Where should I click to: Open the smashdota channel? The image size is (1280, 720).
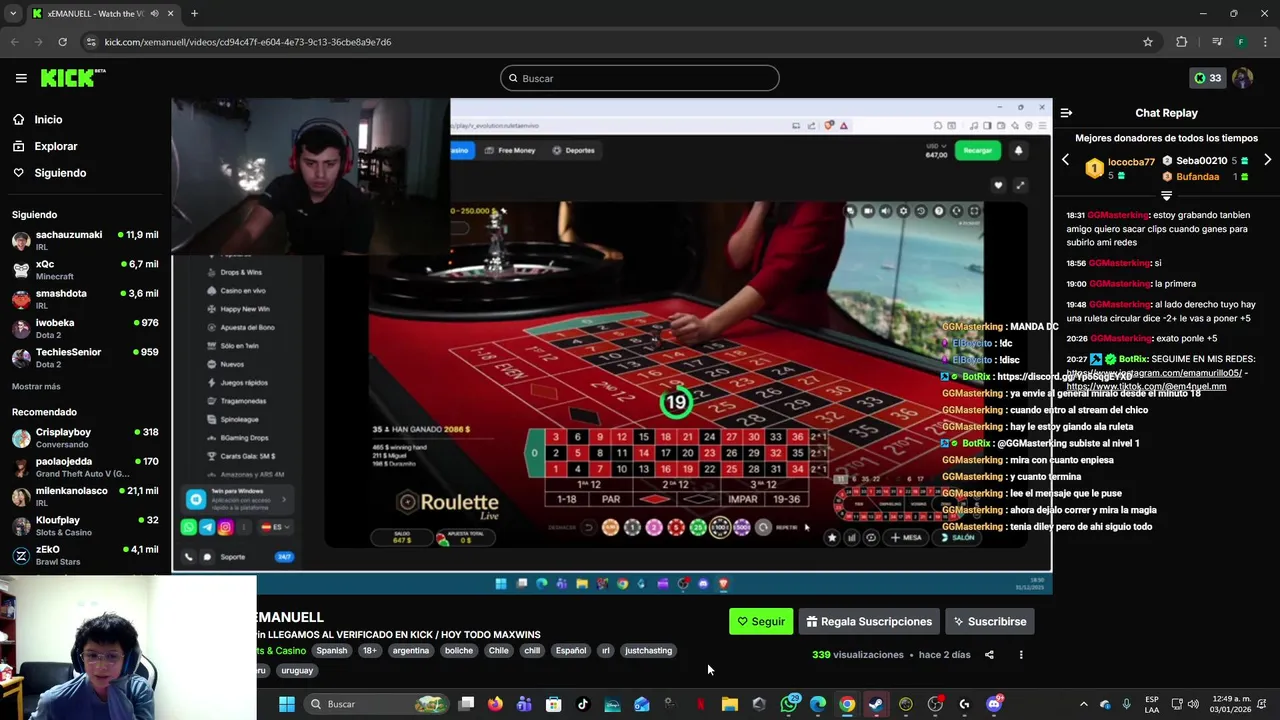point(85,299)
